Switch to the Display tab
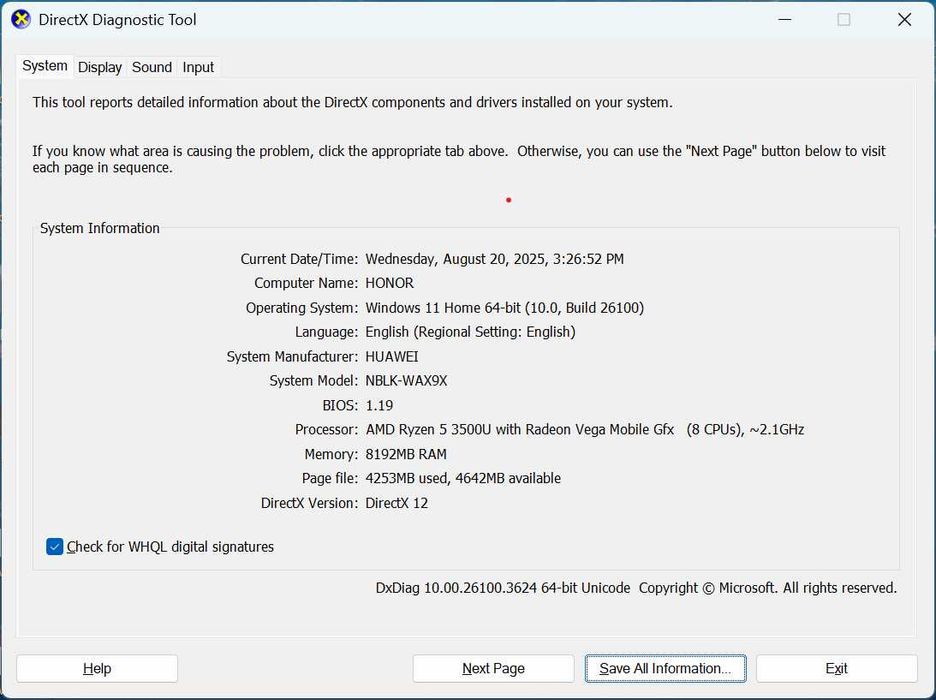The image size is (936, 700). click(x=100, y=67)
